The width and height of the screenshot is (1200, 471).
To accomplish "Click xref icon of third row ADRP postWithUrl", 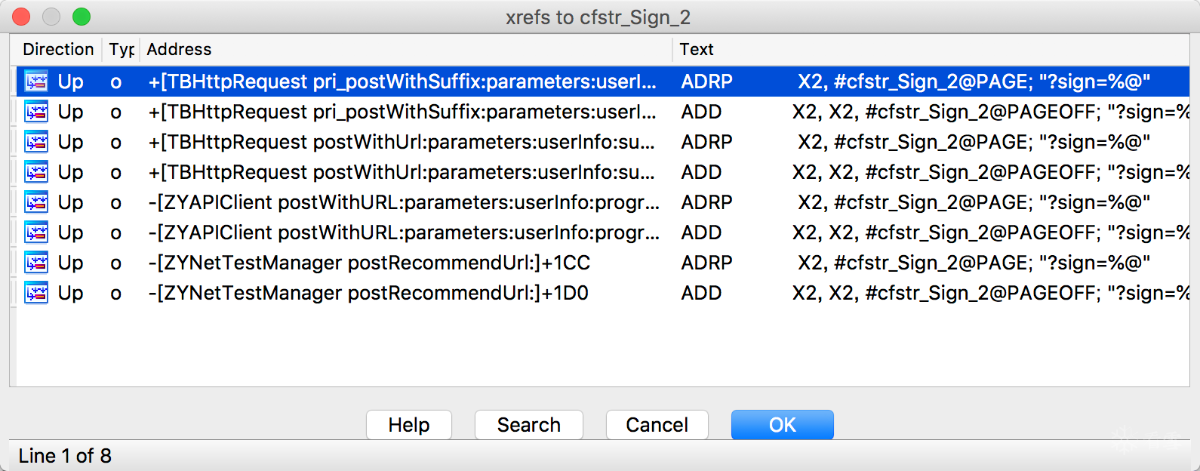I will coord(36,142).
